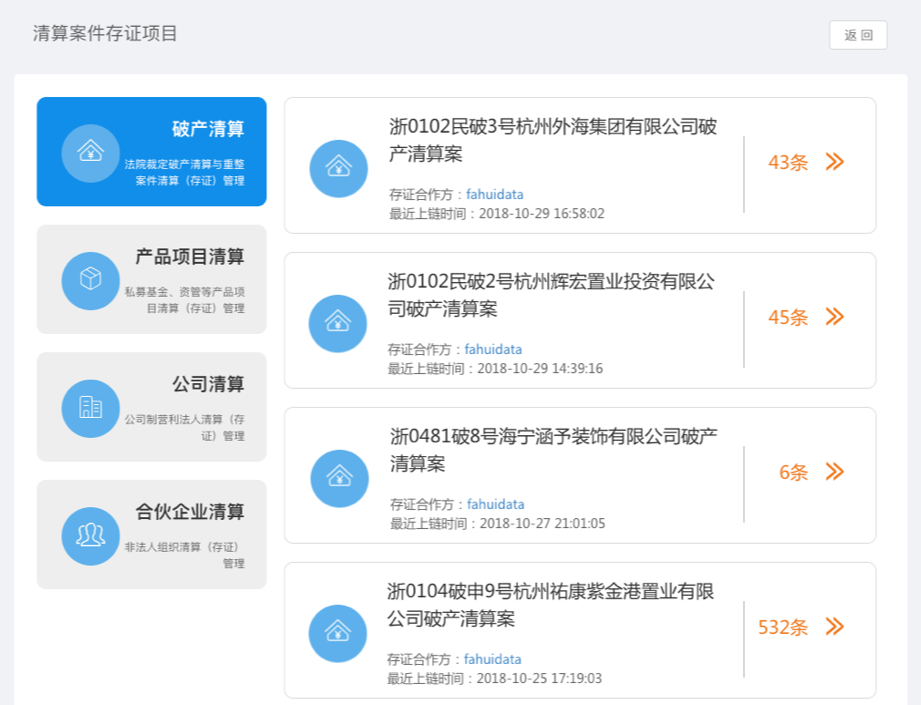Click the building icon for 公司清算
The width and height of the screenshot is (921, 705).
90,407
